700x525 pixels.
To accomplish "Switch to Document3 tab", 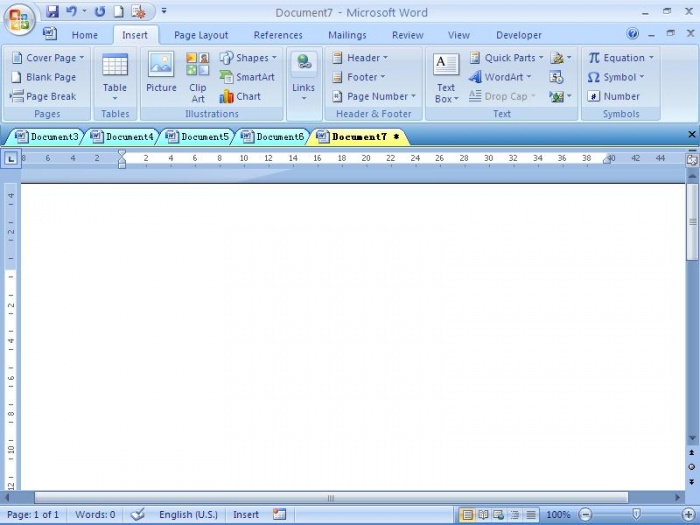I will tap(46, 137).
